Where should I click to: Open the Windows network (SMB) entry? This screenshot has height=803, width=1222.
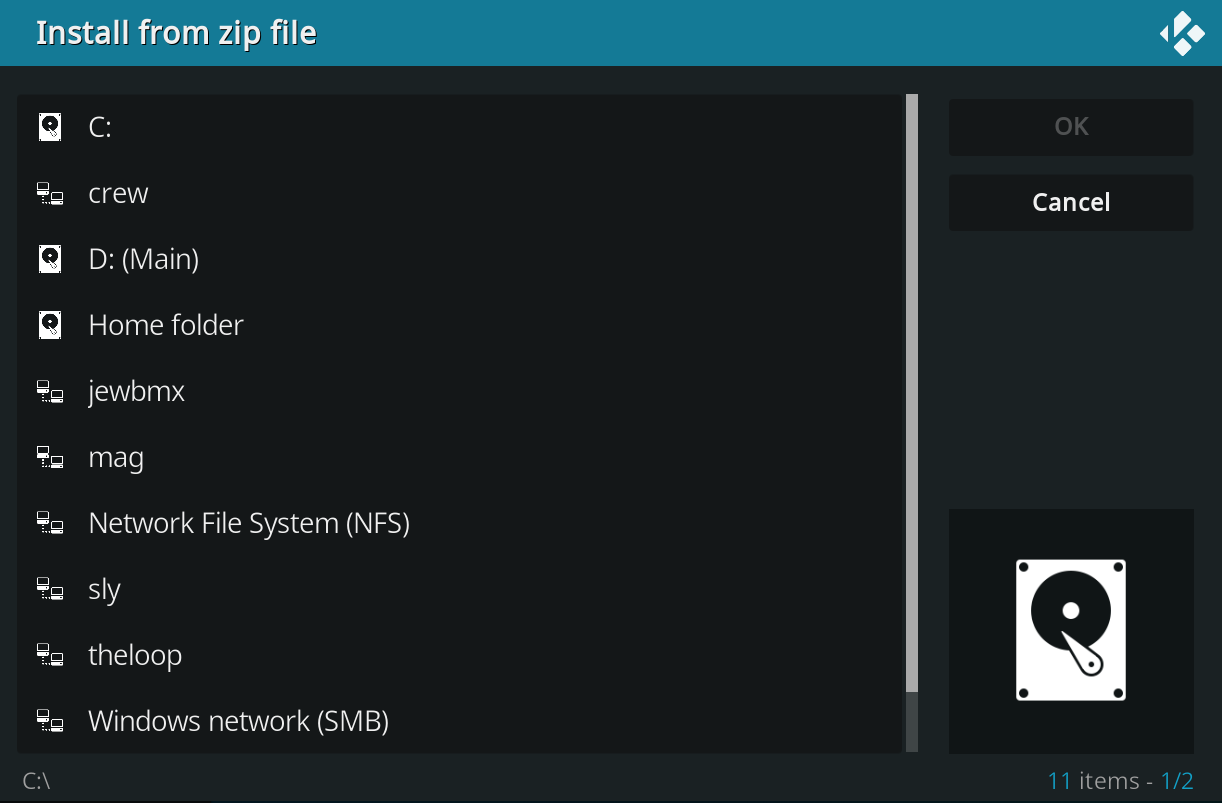(x=238, y=721)
